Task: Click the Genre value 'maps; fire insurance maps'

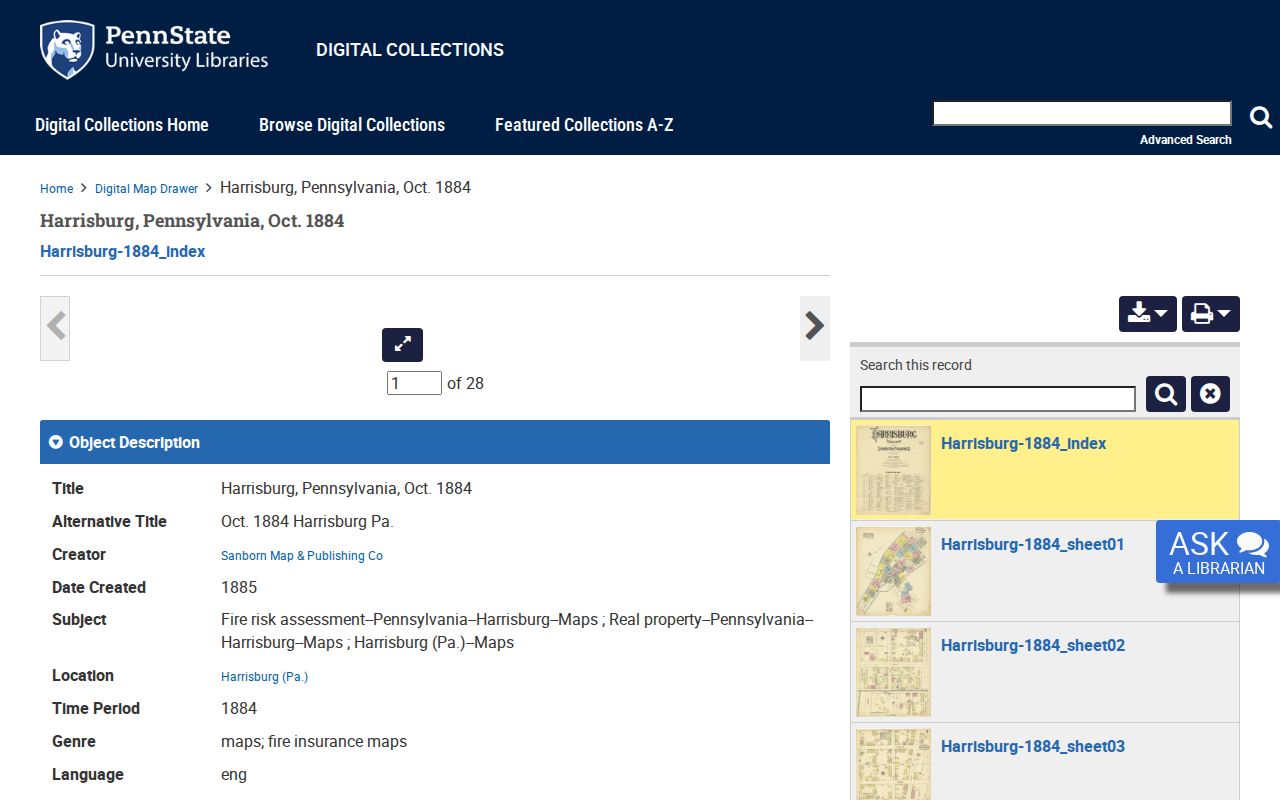Action: click(314, 742)
